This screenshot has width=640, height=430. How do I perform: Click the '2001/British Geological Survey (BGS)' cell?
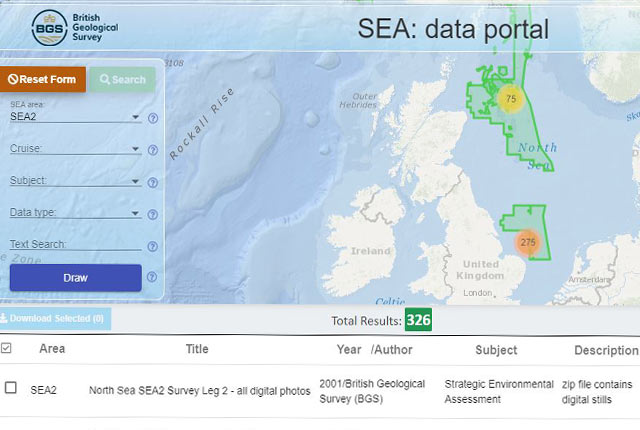(372, 391)
